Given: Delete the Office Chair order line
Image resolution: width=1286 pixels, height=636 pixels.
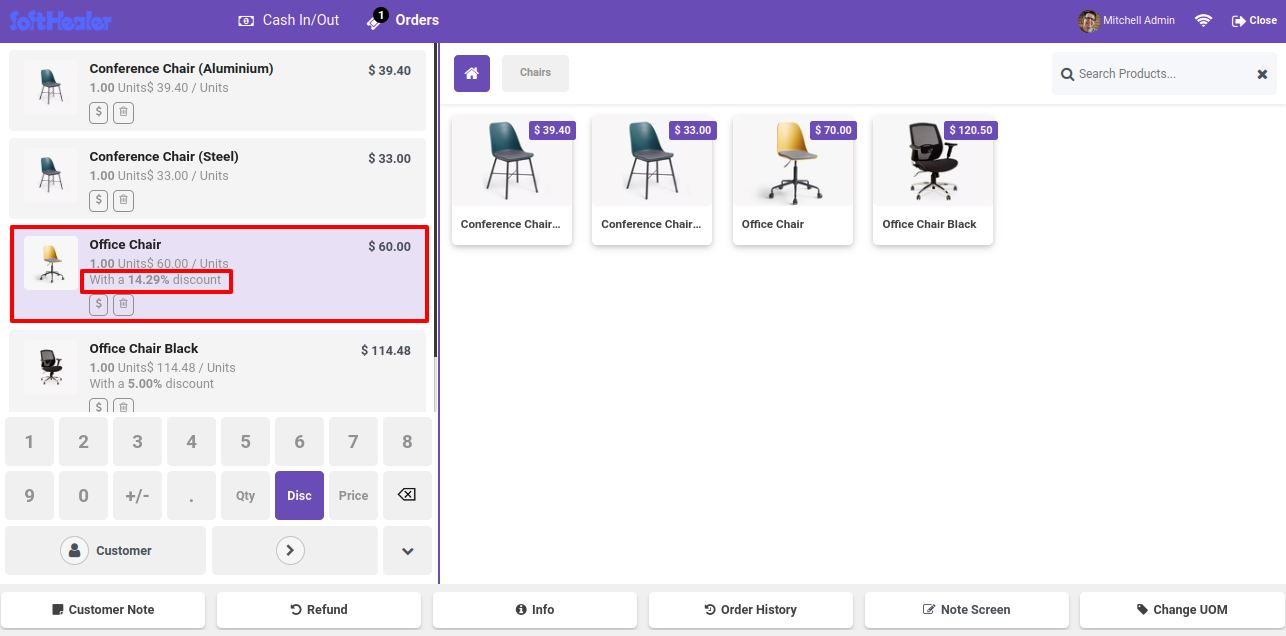Looking at the screenshot, I should click(123, 305).
